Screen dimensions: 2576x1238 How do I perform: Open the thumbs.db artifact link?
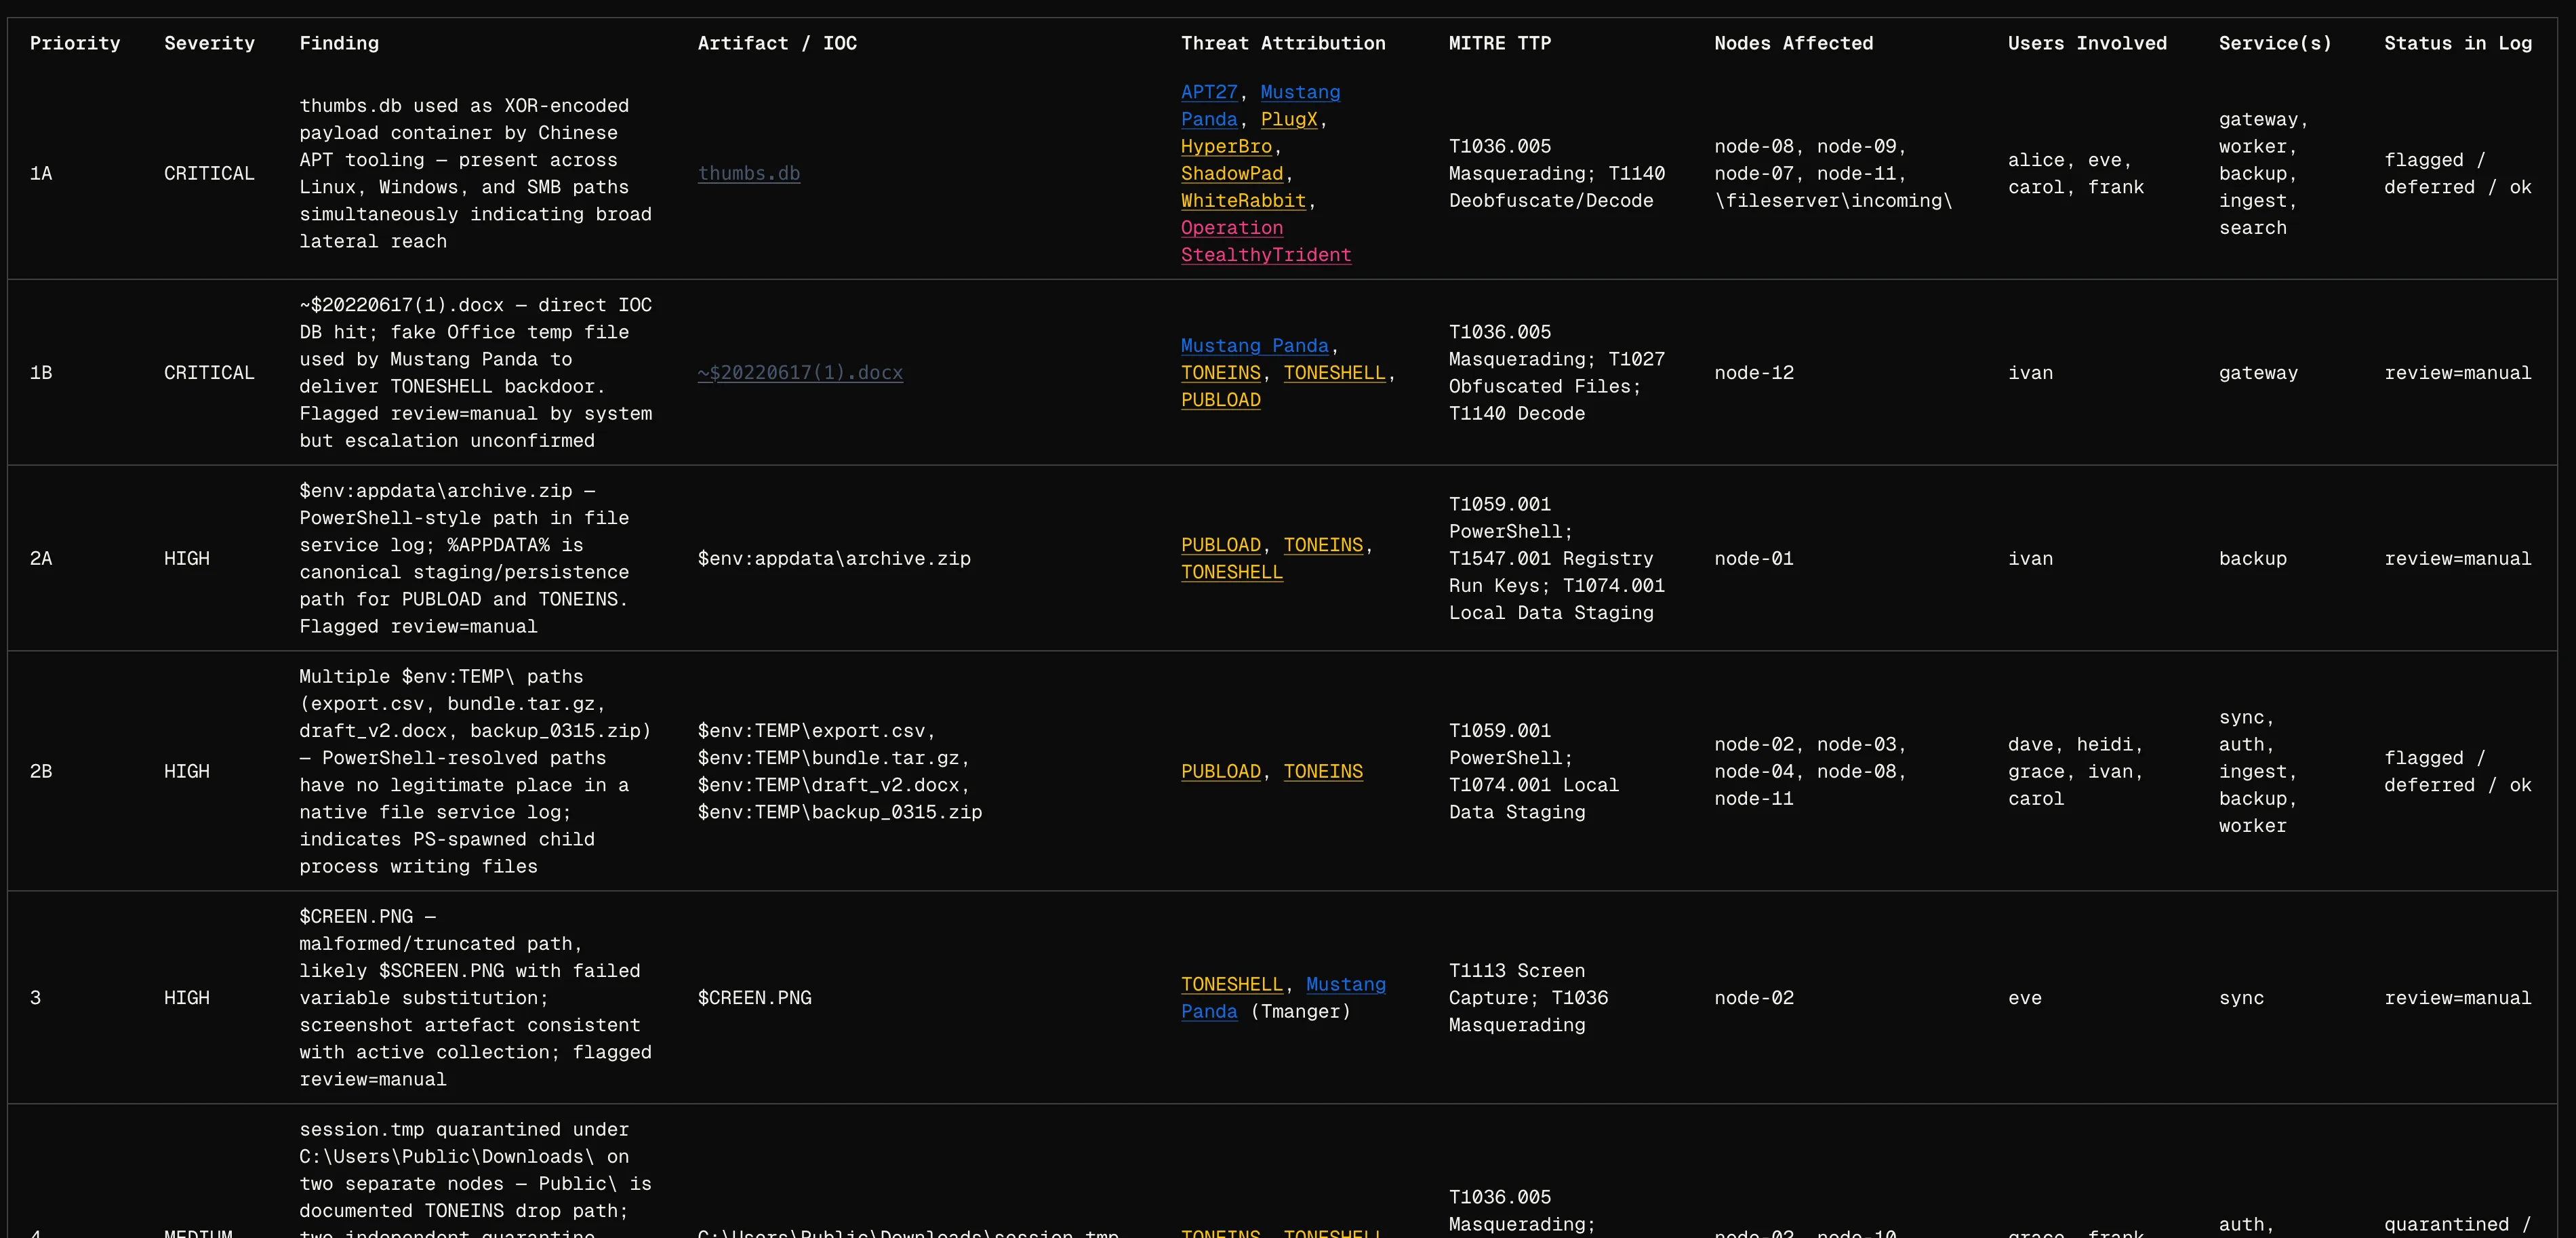[x=749, y=173]
